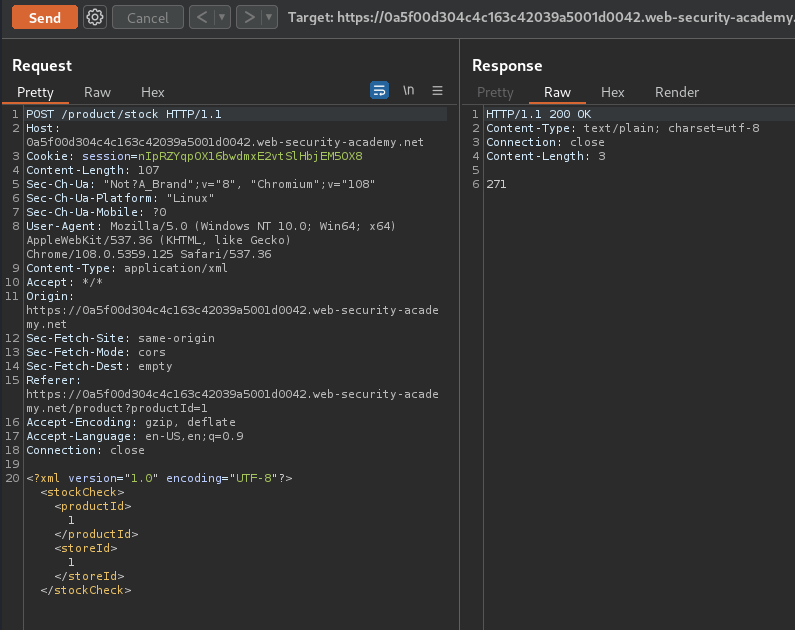Viewport: 795px width, 630px height.
Task: Click the Sec-Fetch-Mode: cors header
Action: click(96, 352)
